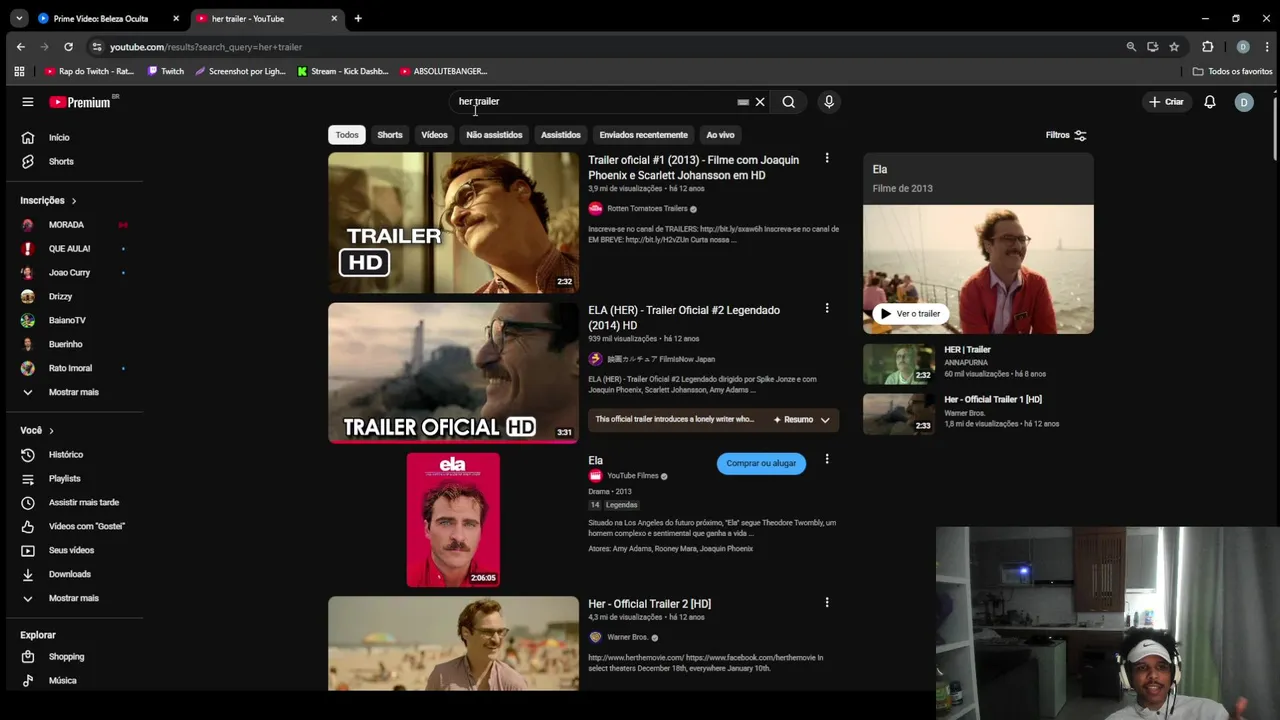Start voice search with the microphone

coord(829,102)
